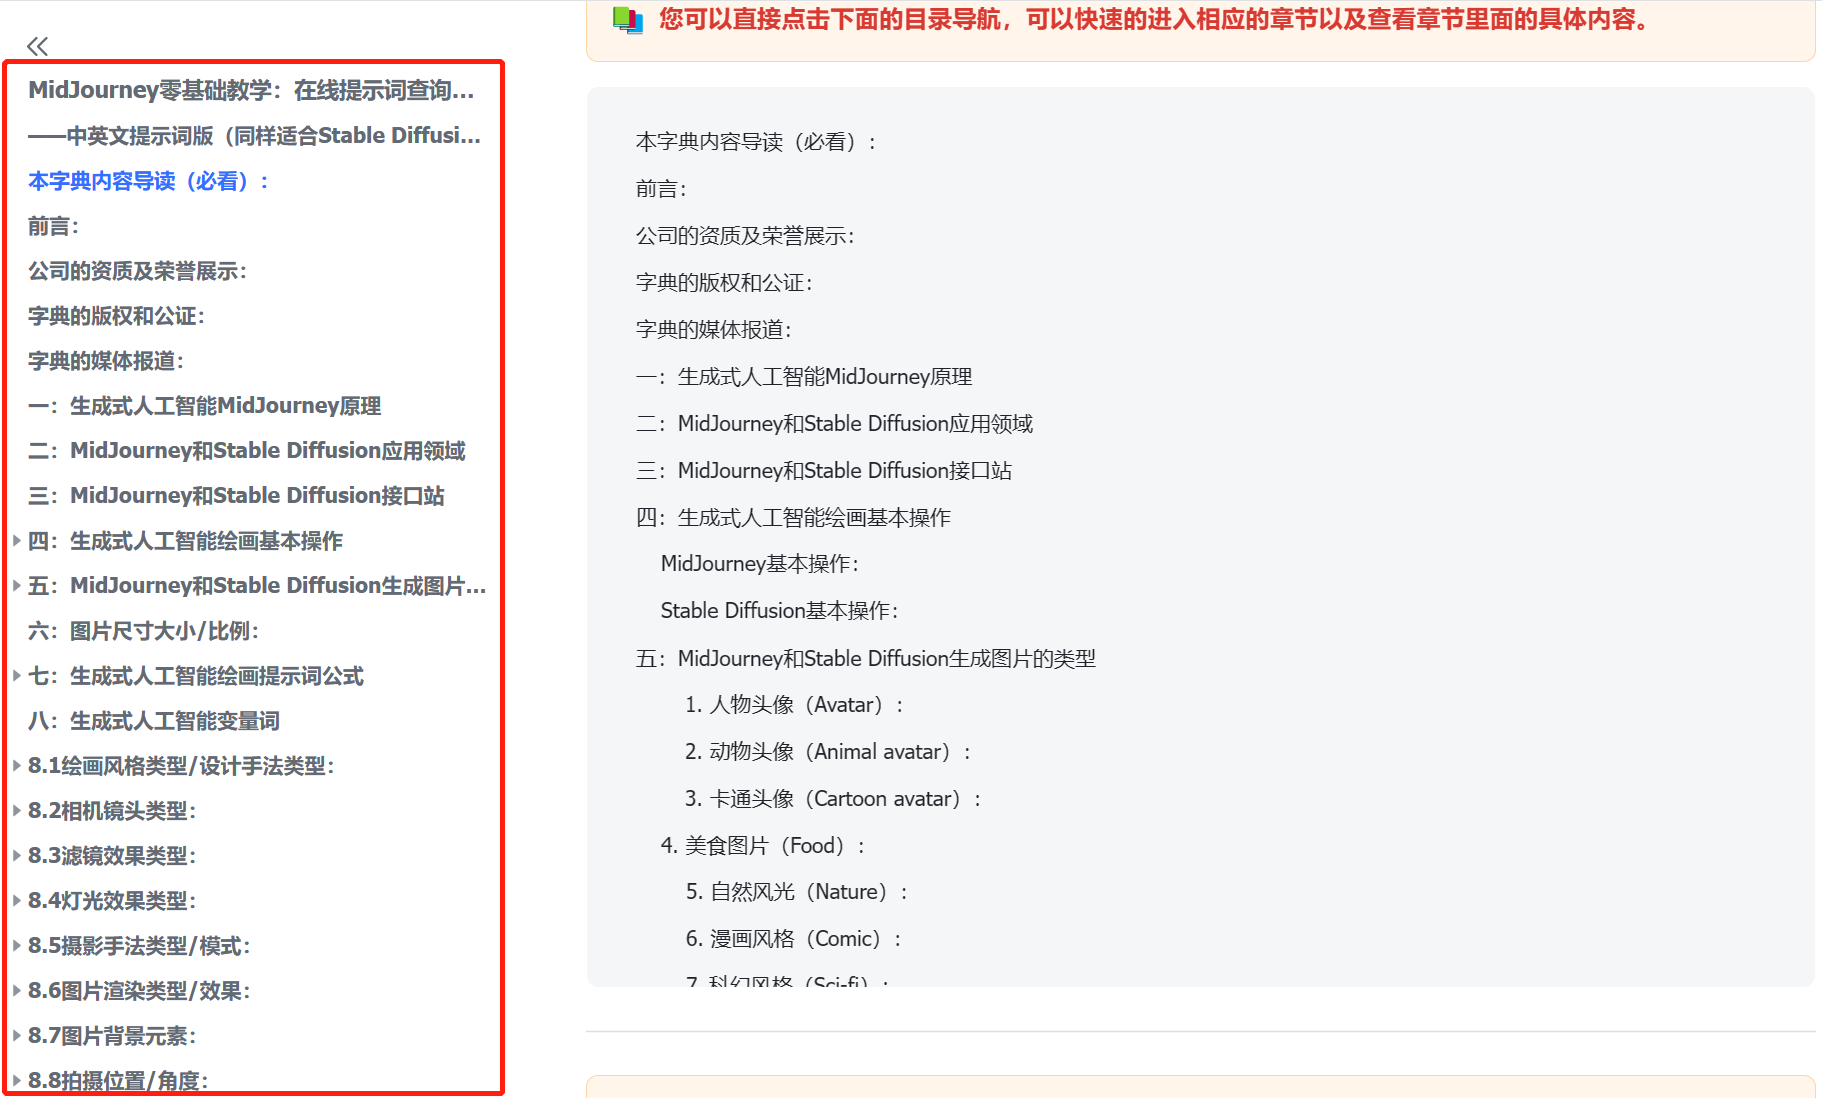Go to 2. 动物头像（Animal avatar）
The height and width of the screenshot is (1098, 1822).
(x=829, y=752)
